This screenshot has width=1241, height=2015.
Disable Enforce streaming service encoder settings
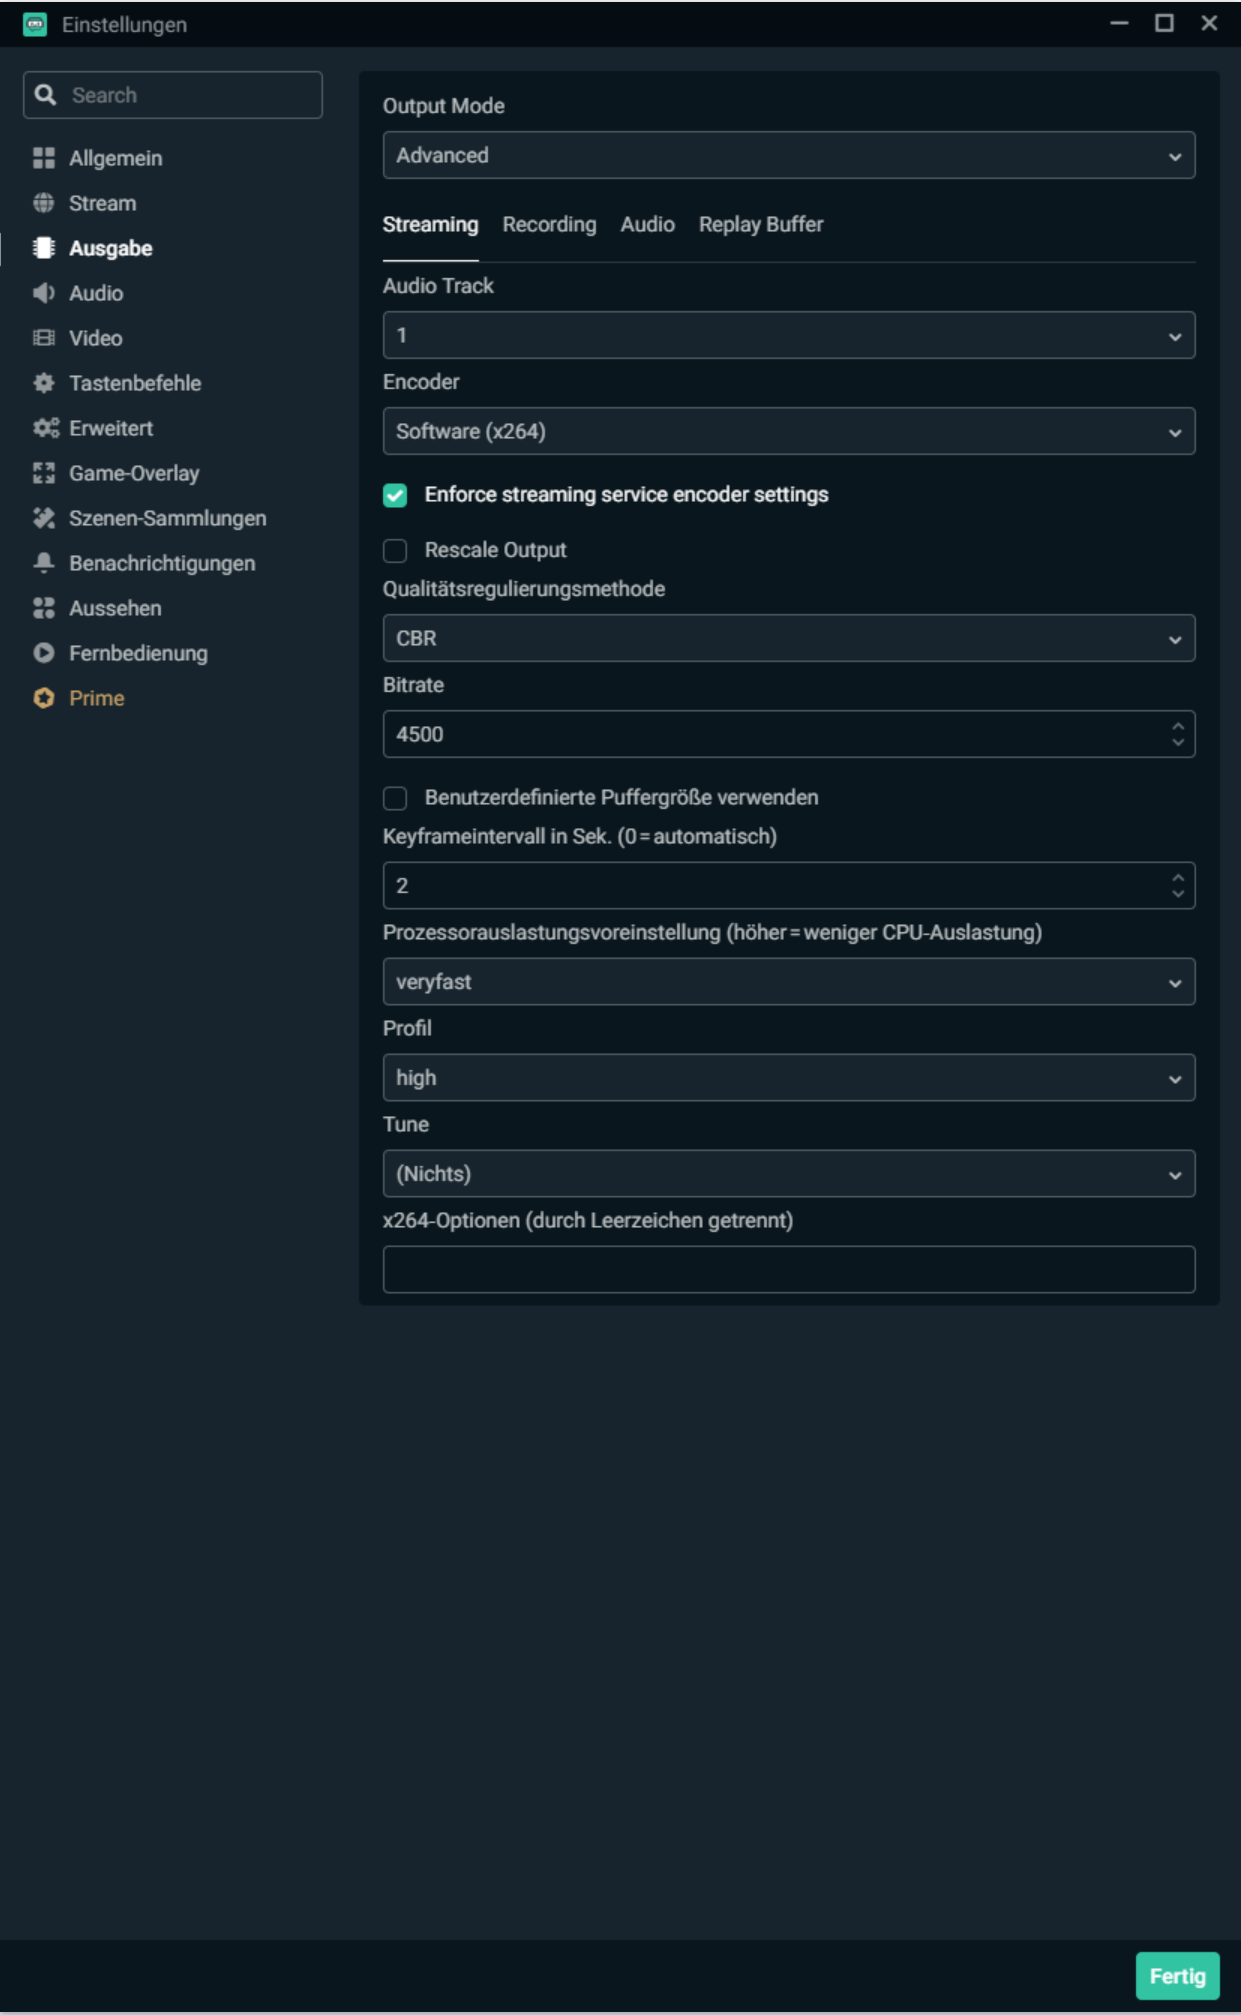tap(395, 495)
